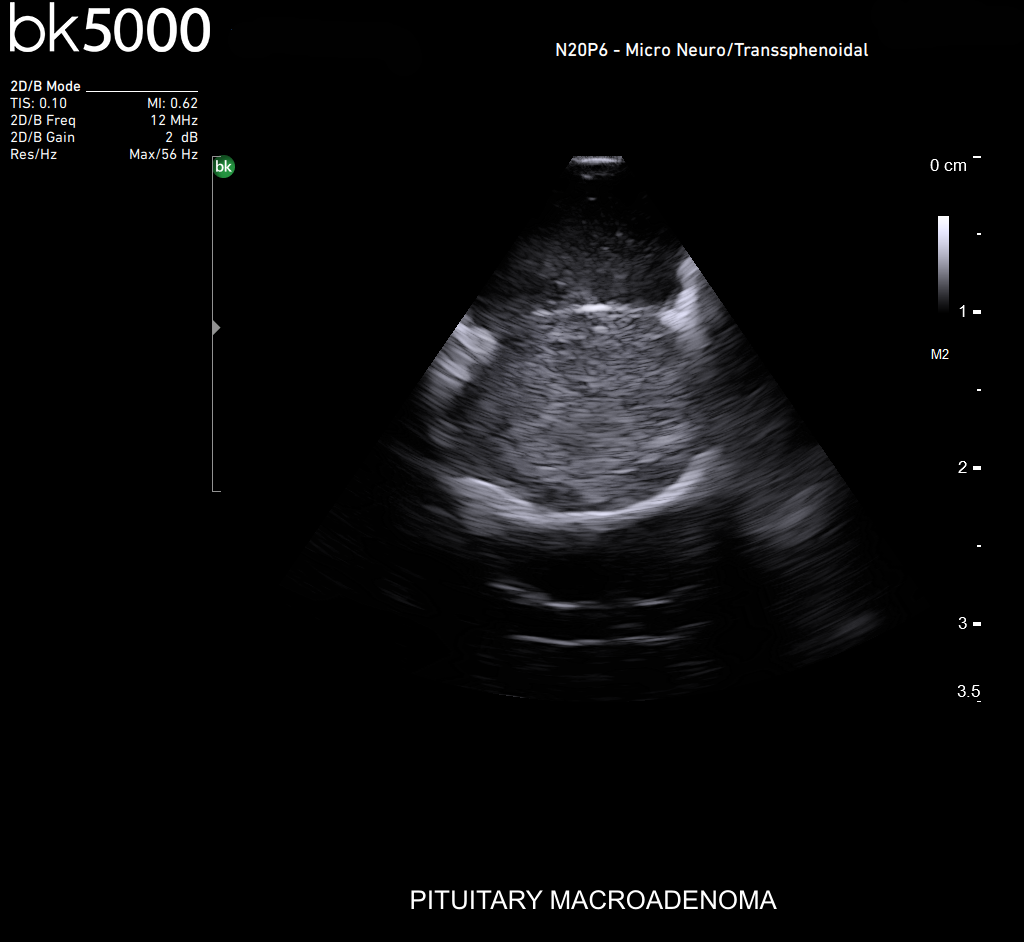Click the bk5000 logo

click(x=110, y=30)
